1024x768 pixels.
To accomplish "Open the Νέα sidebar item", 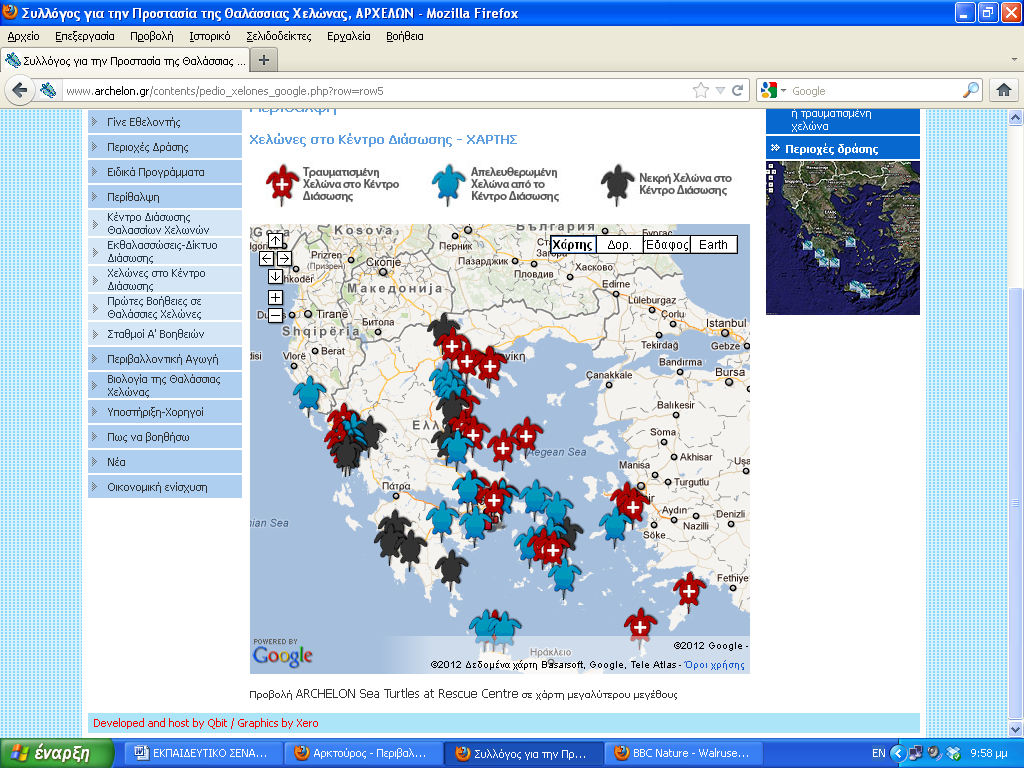I will tap(165, 462).
